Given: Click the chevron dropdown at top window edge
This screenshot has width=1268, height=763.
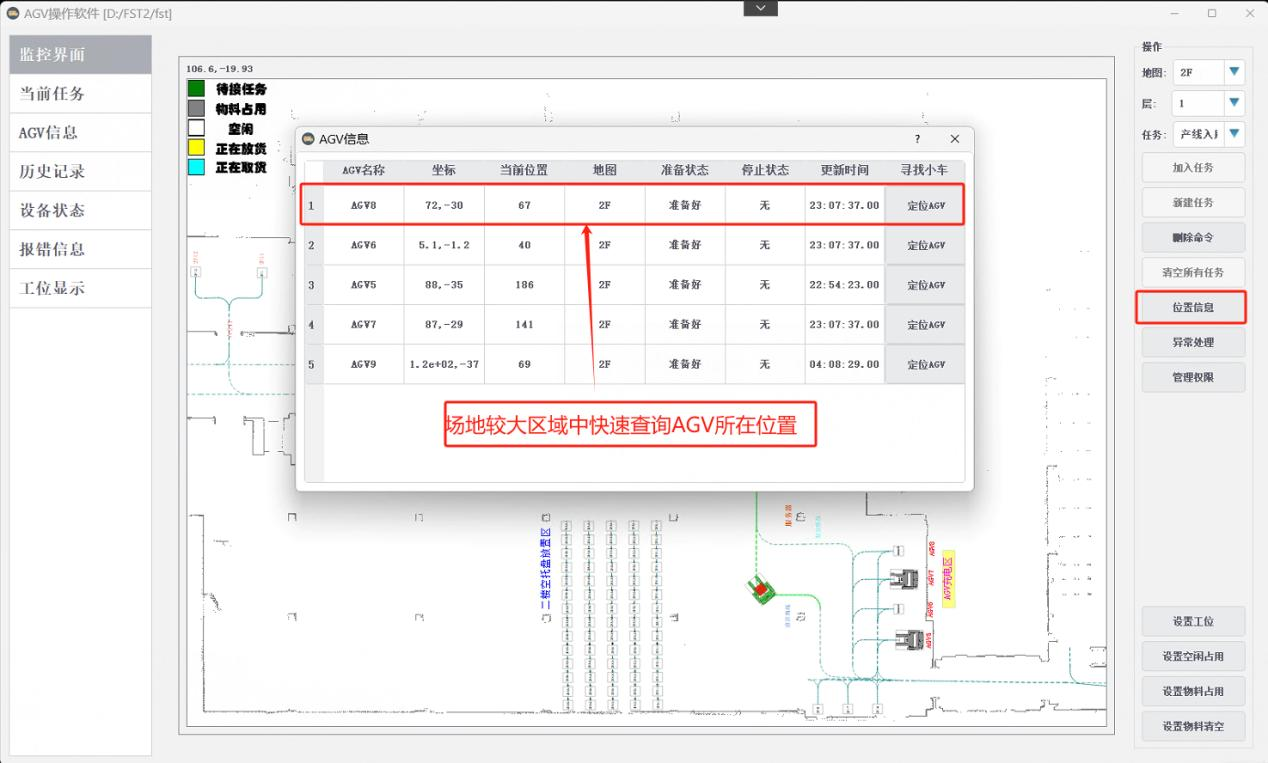Looking at the screenshot, I should point(760,8).
